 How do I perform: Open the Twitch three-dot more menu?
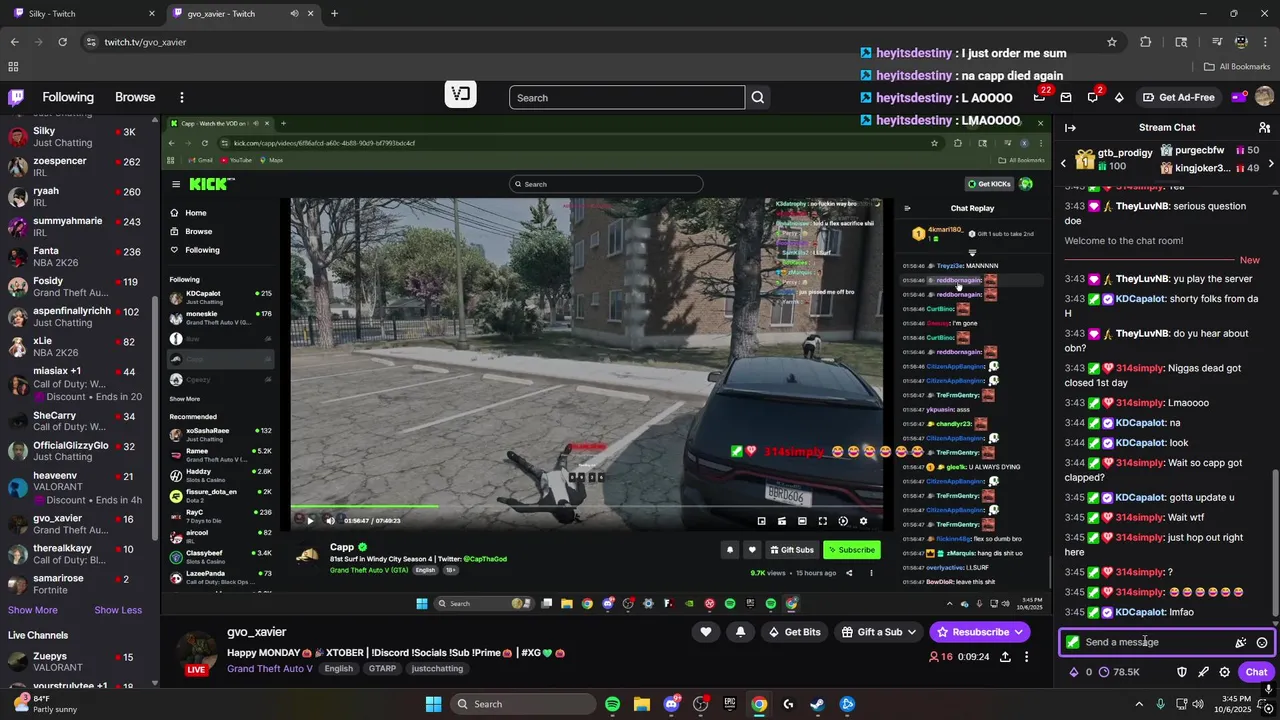pos(182,97)
